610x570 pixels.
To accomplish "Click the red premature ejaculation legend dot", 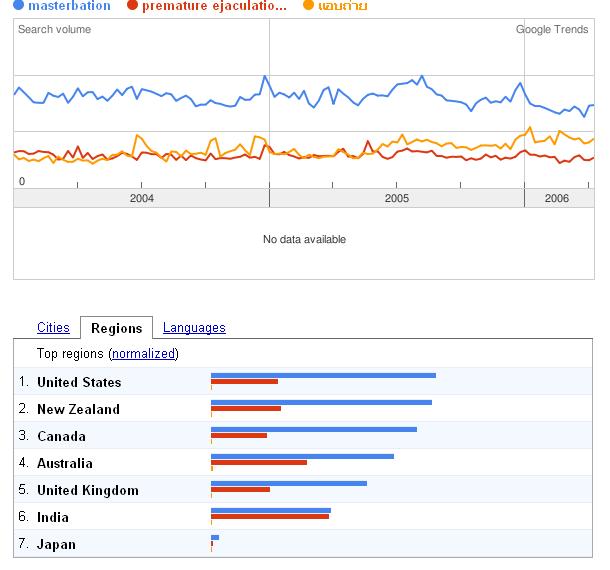I will pyautogui.click(x=132, y=5).
